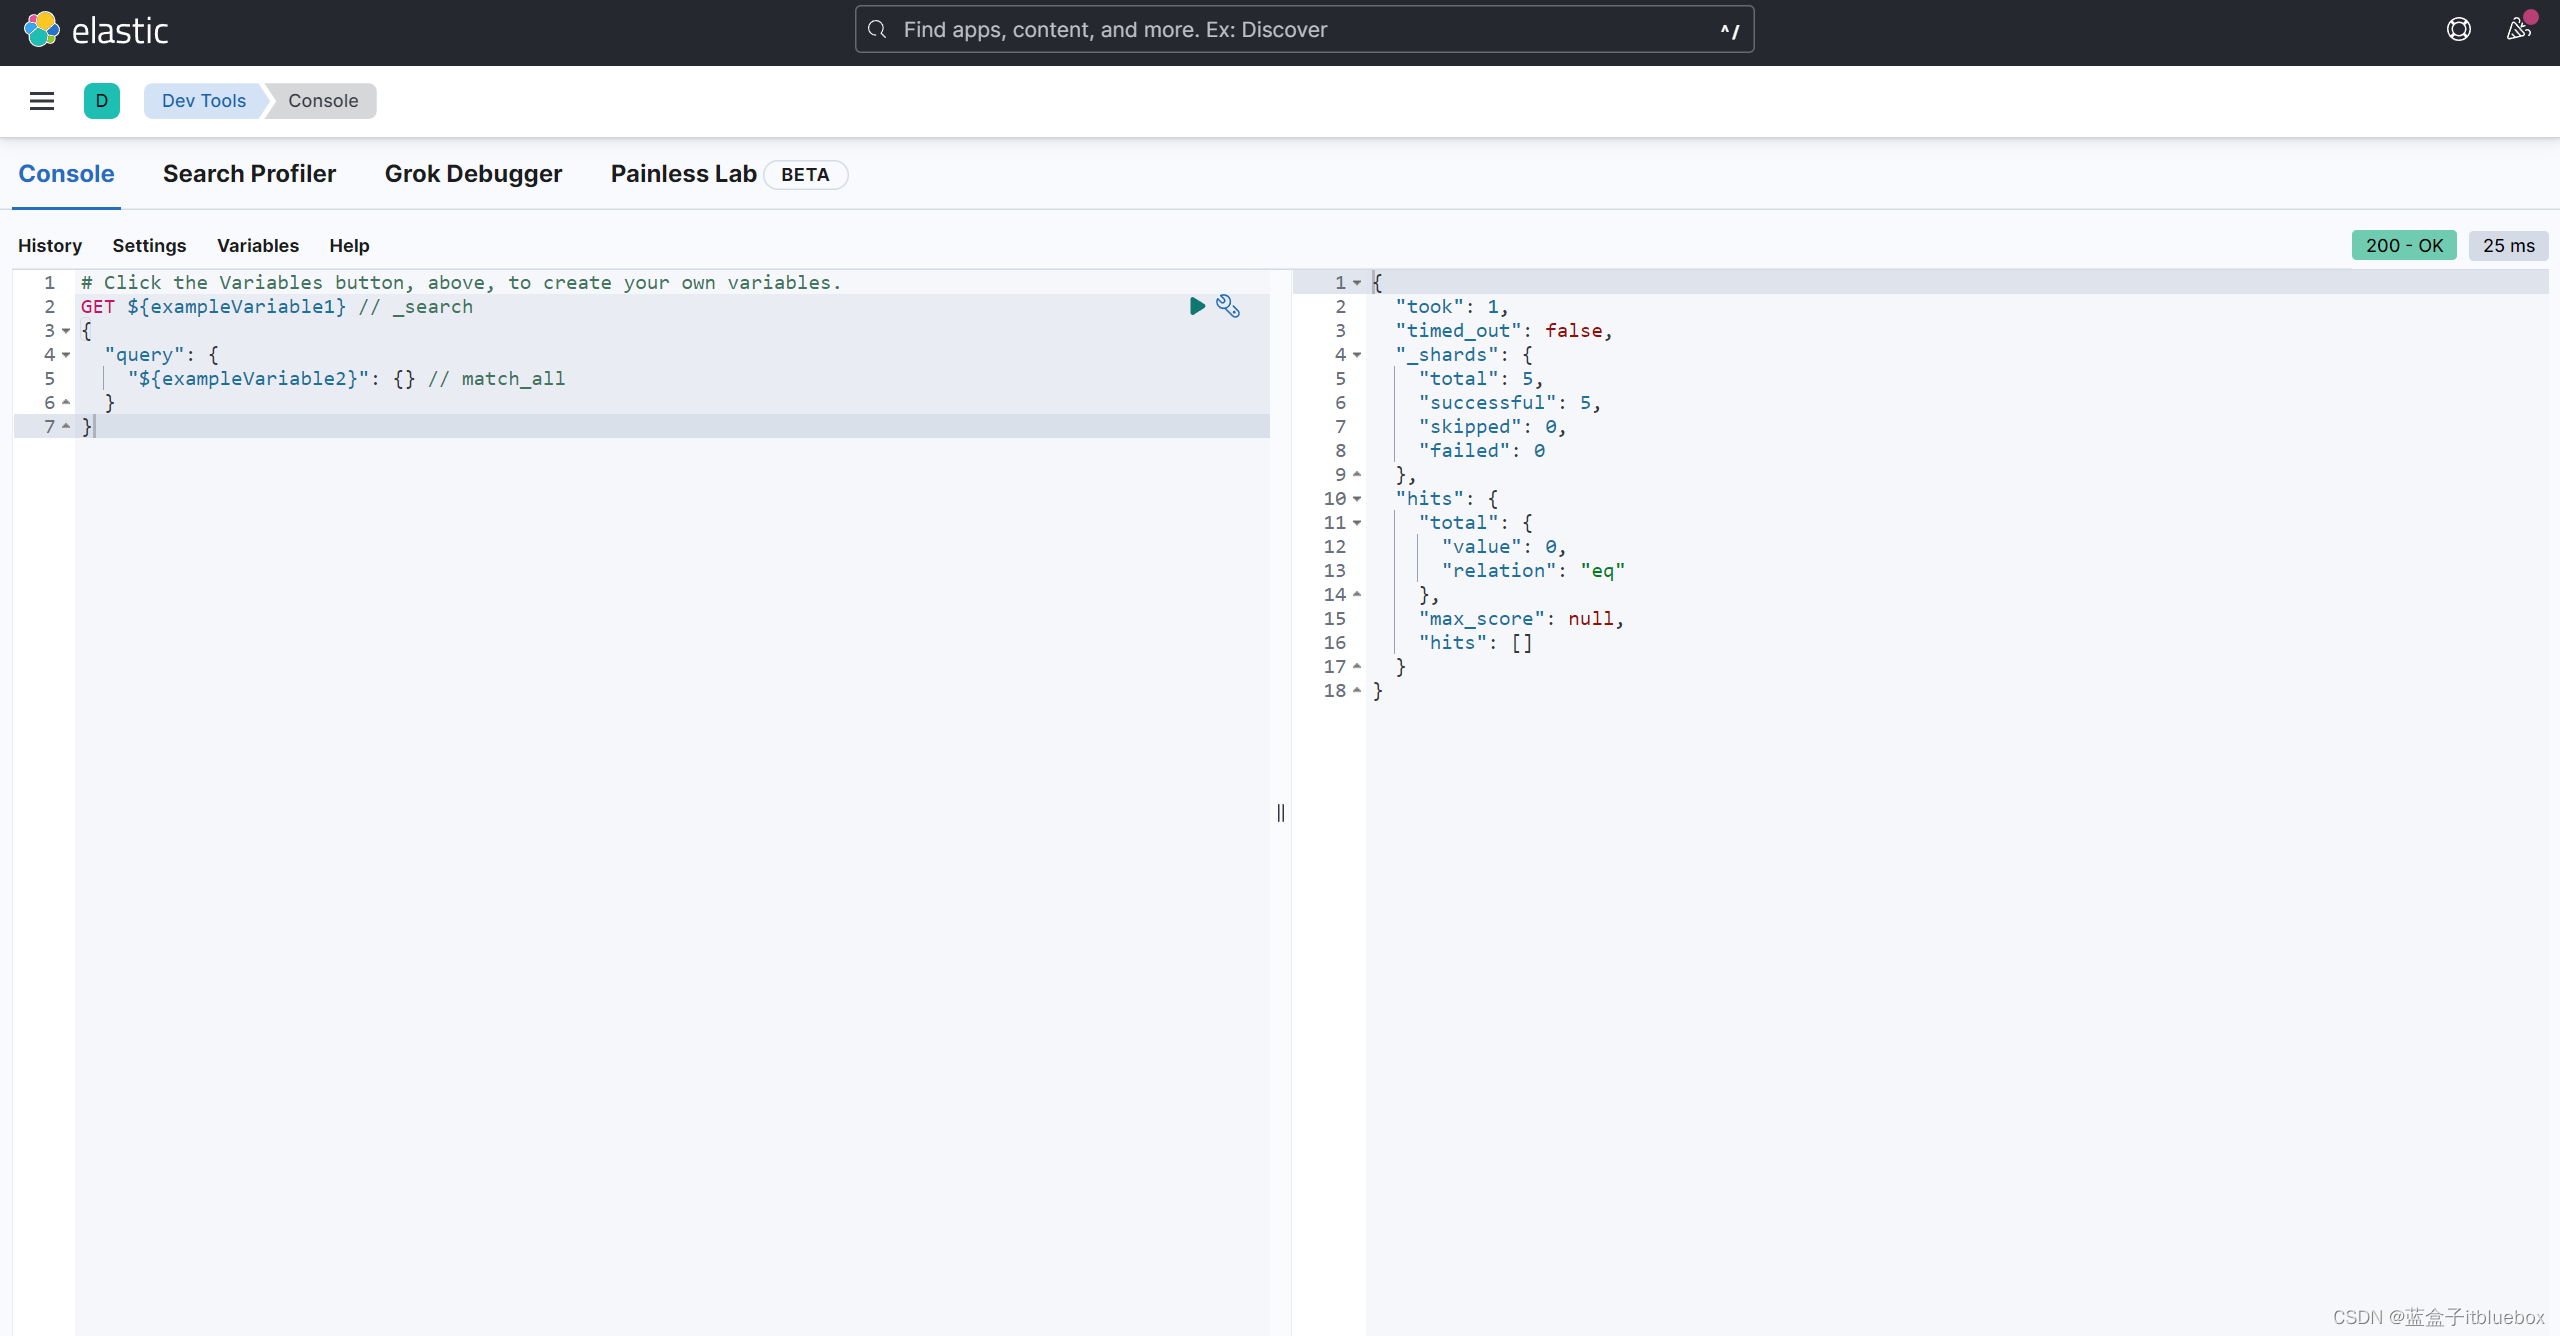Collapse the query block at line 4
2560x1336 pixels.
(x=66, y=355)
